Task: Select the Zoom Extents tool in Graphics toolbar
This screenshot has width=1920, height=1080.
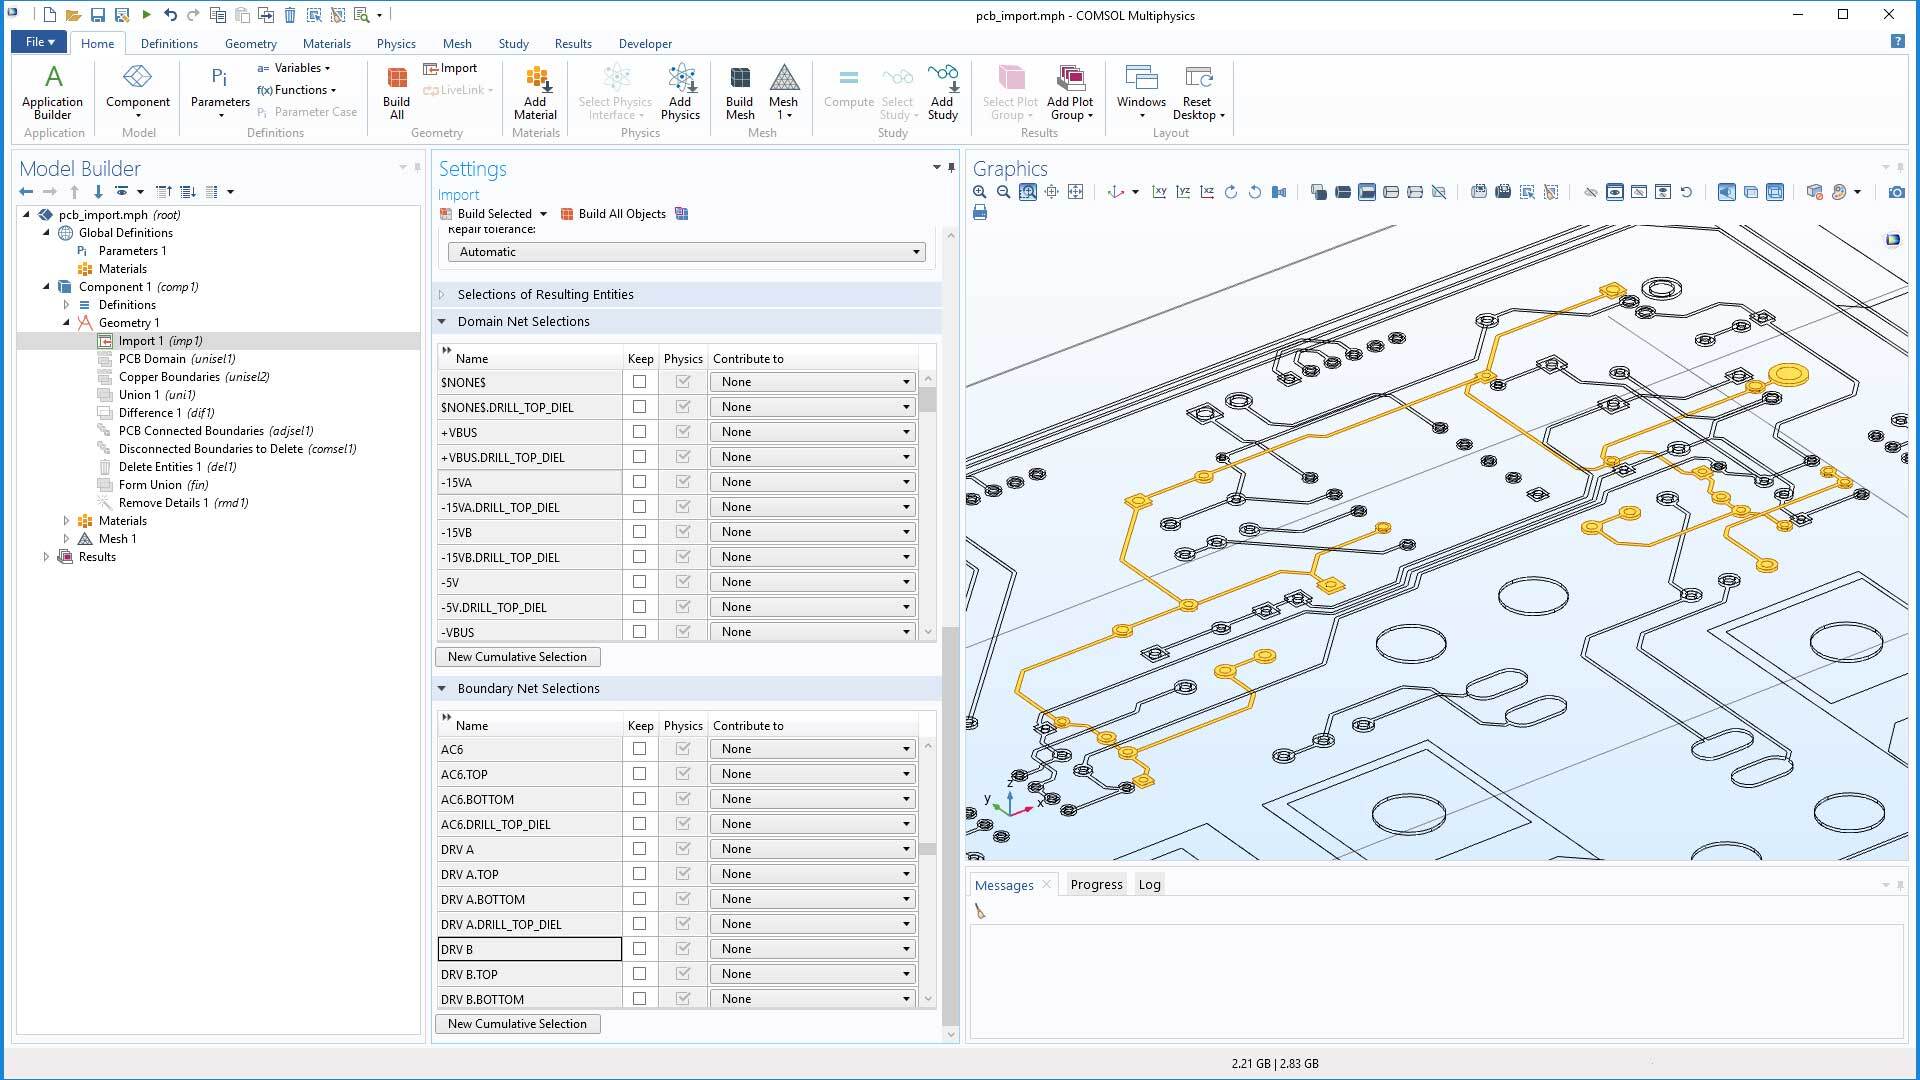Action: [x=1051, y=191]
